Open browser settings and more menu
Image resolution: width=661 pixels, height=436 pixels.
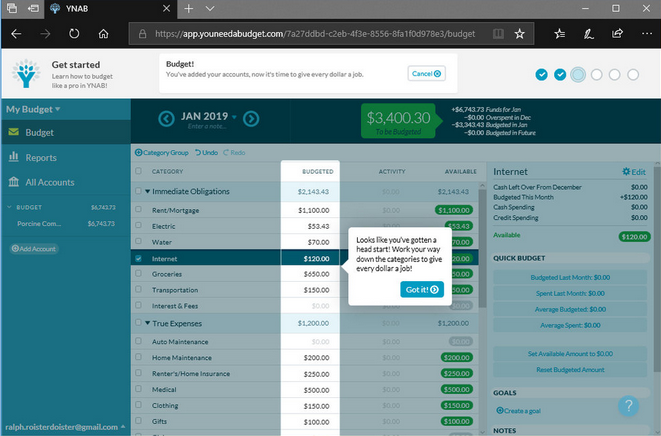point(647,33)
